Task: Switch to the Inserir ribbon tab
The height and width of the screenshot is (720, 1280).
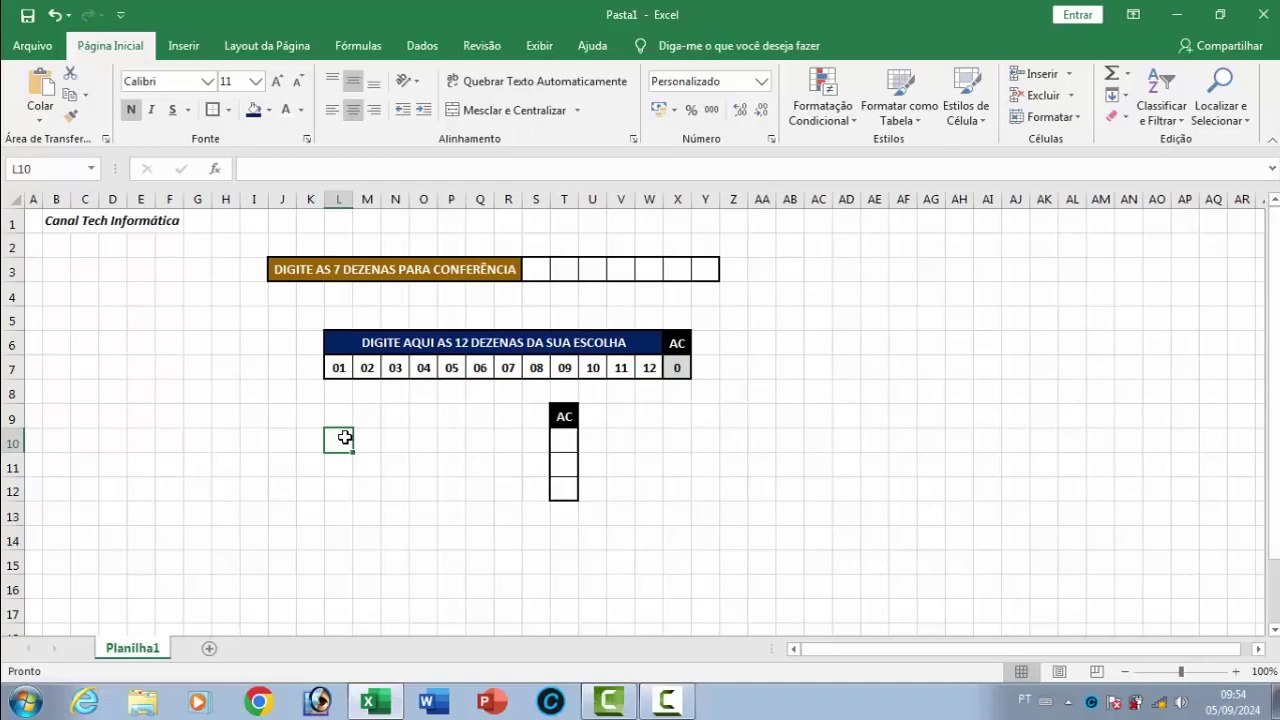Action: pos(184,46)
